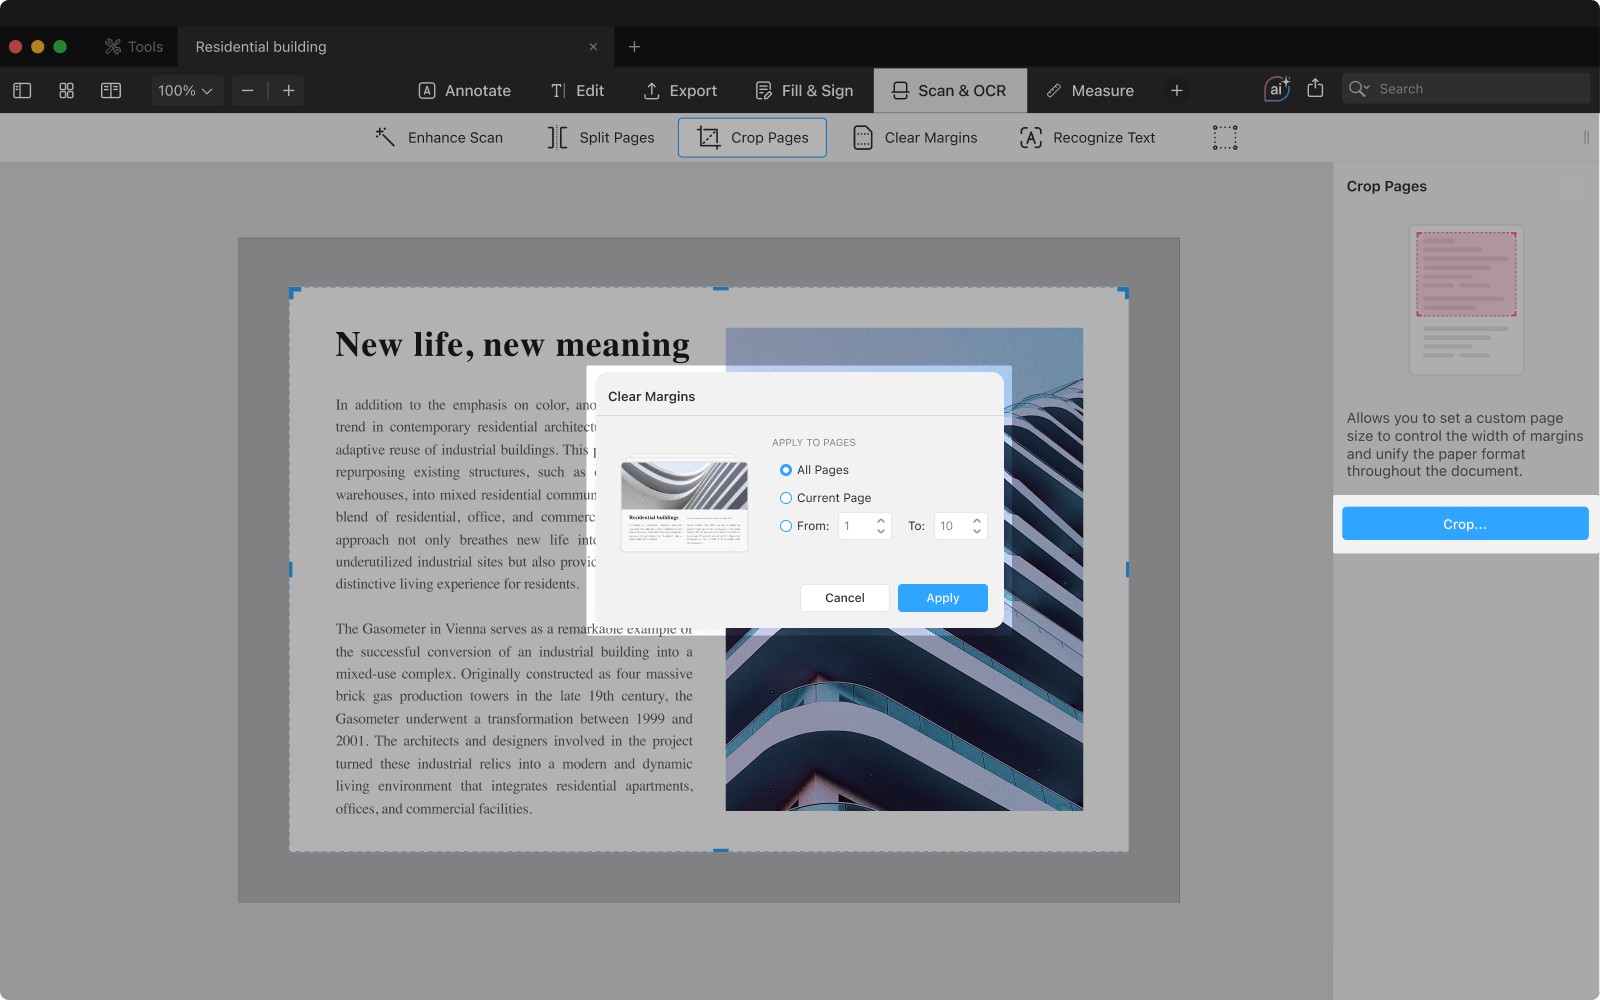Cancel the Clear Margins dialog
Viewport: 1600px width, 1000px height.
844,598
